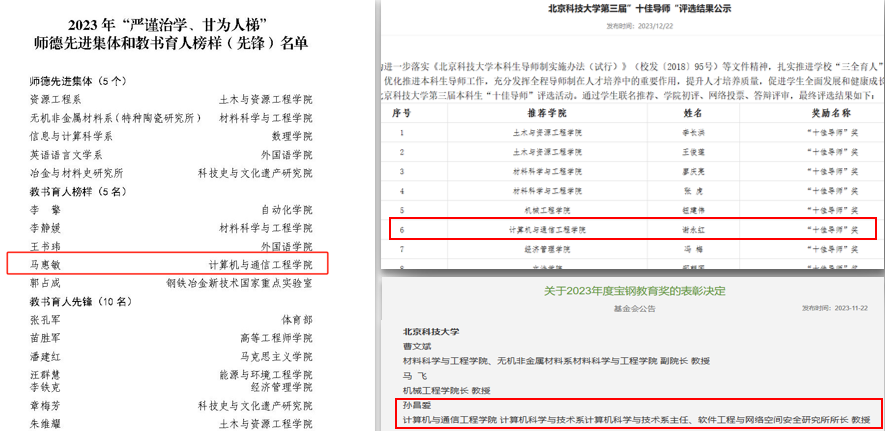Click 马克思主义学院 in the list

click(276, 357)
